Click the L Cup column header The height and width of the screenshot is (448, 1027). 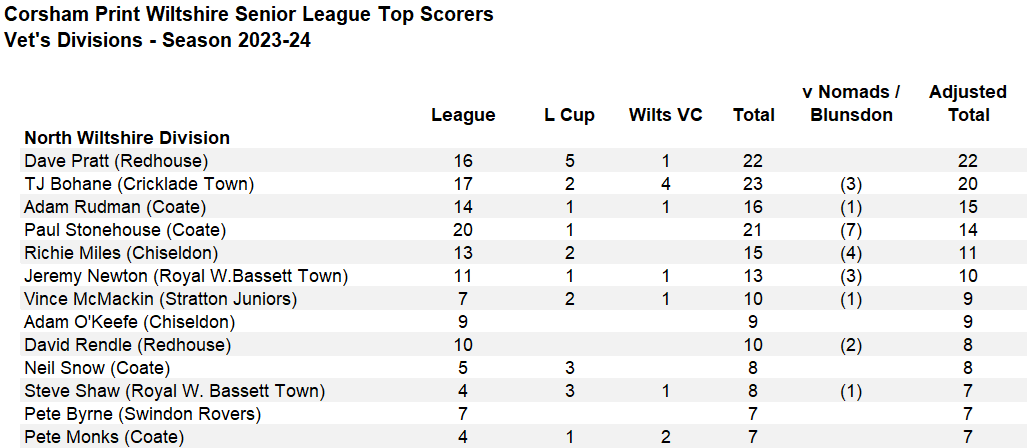(569, 115)
